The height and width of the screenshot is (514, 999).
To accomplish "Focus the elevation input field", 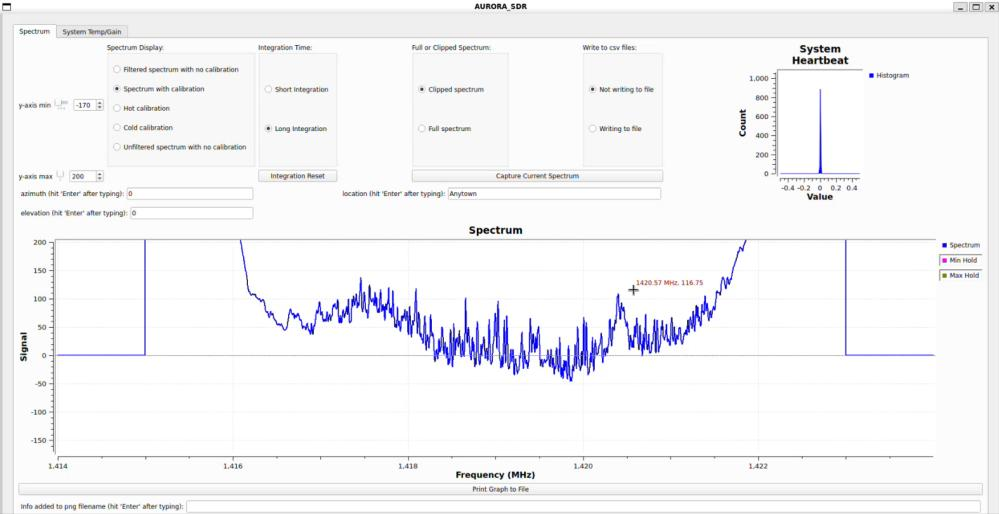I will coord(192,213).
